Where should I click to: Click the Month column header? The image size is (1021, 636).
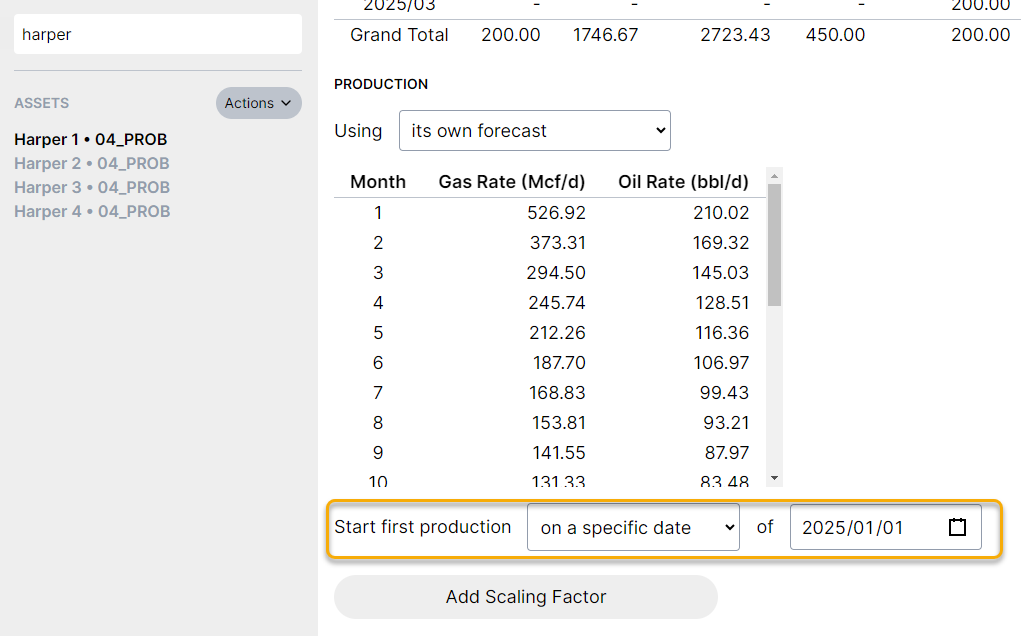378,182
